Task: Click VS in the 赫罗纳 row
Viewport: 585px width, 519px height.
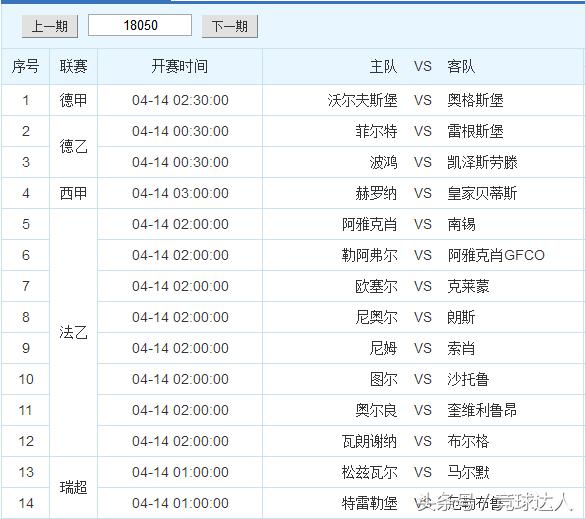Action: pyautogui.click(x=423, y=193)
